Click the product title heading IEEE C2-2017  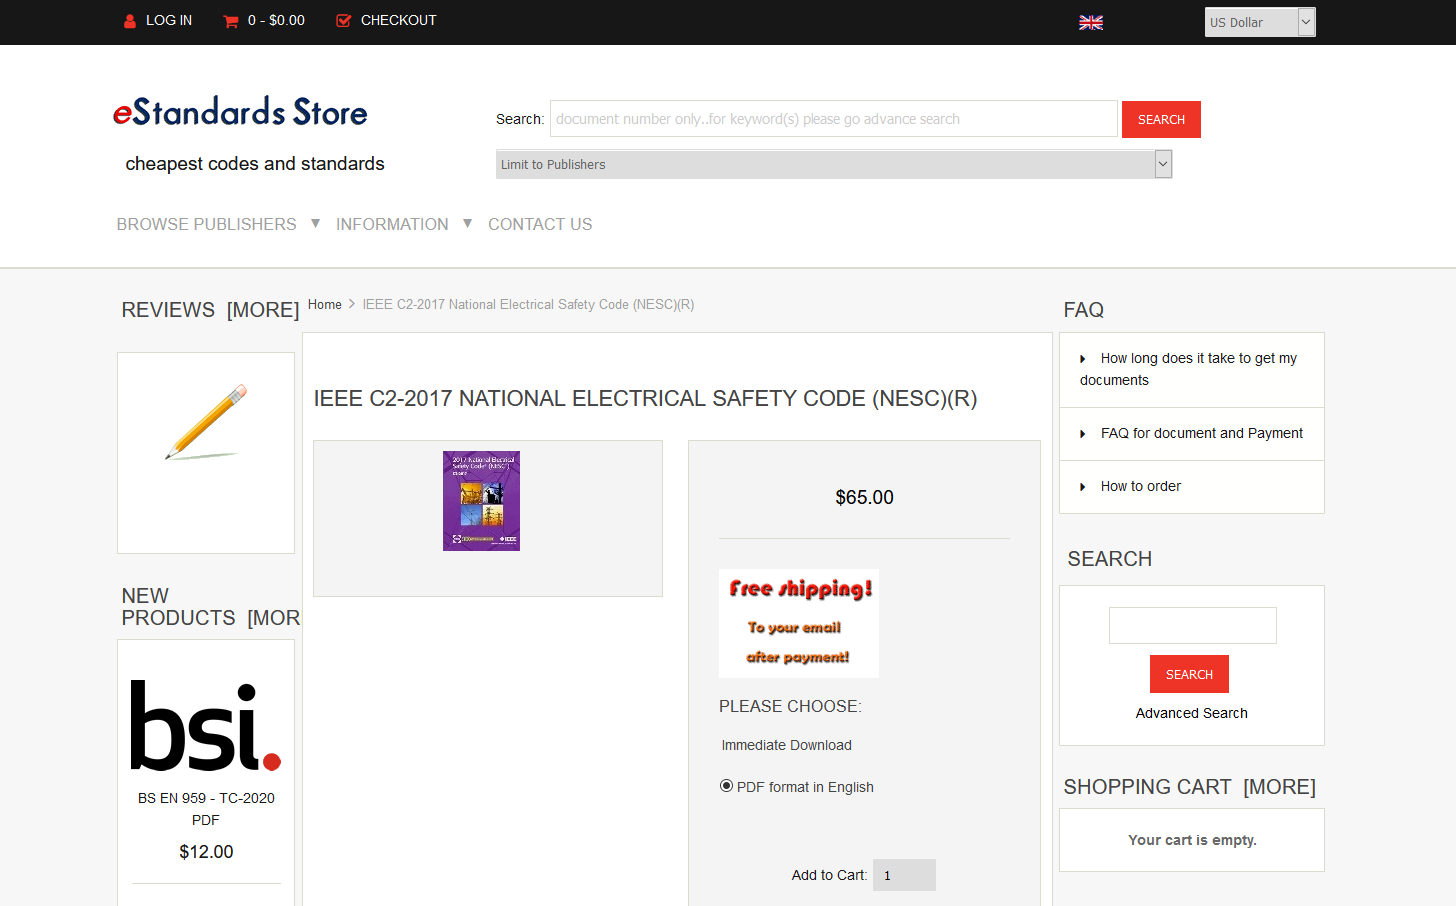tap(645, 398)
